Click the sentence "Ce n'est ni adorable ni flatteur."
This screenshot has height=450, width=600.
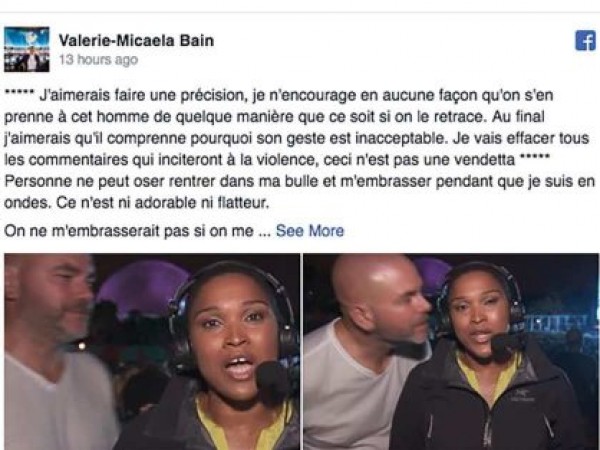coord(163,203)
